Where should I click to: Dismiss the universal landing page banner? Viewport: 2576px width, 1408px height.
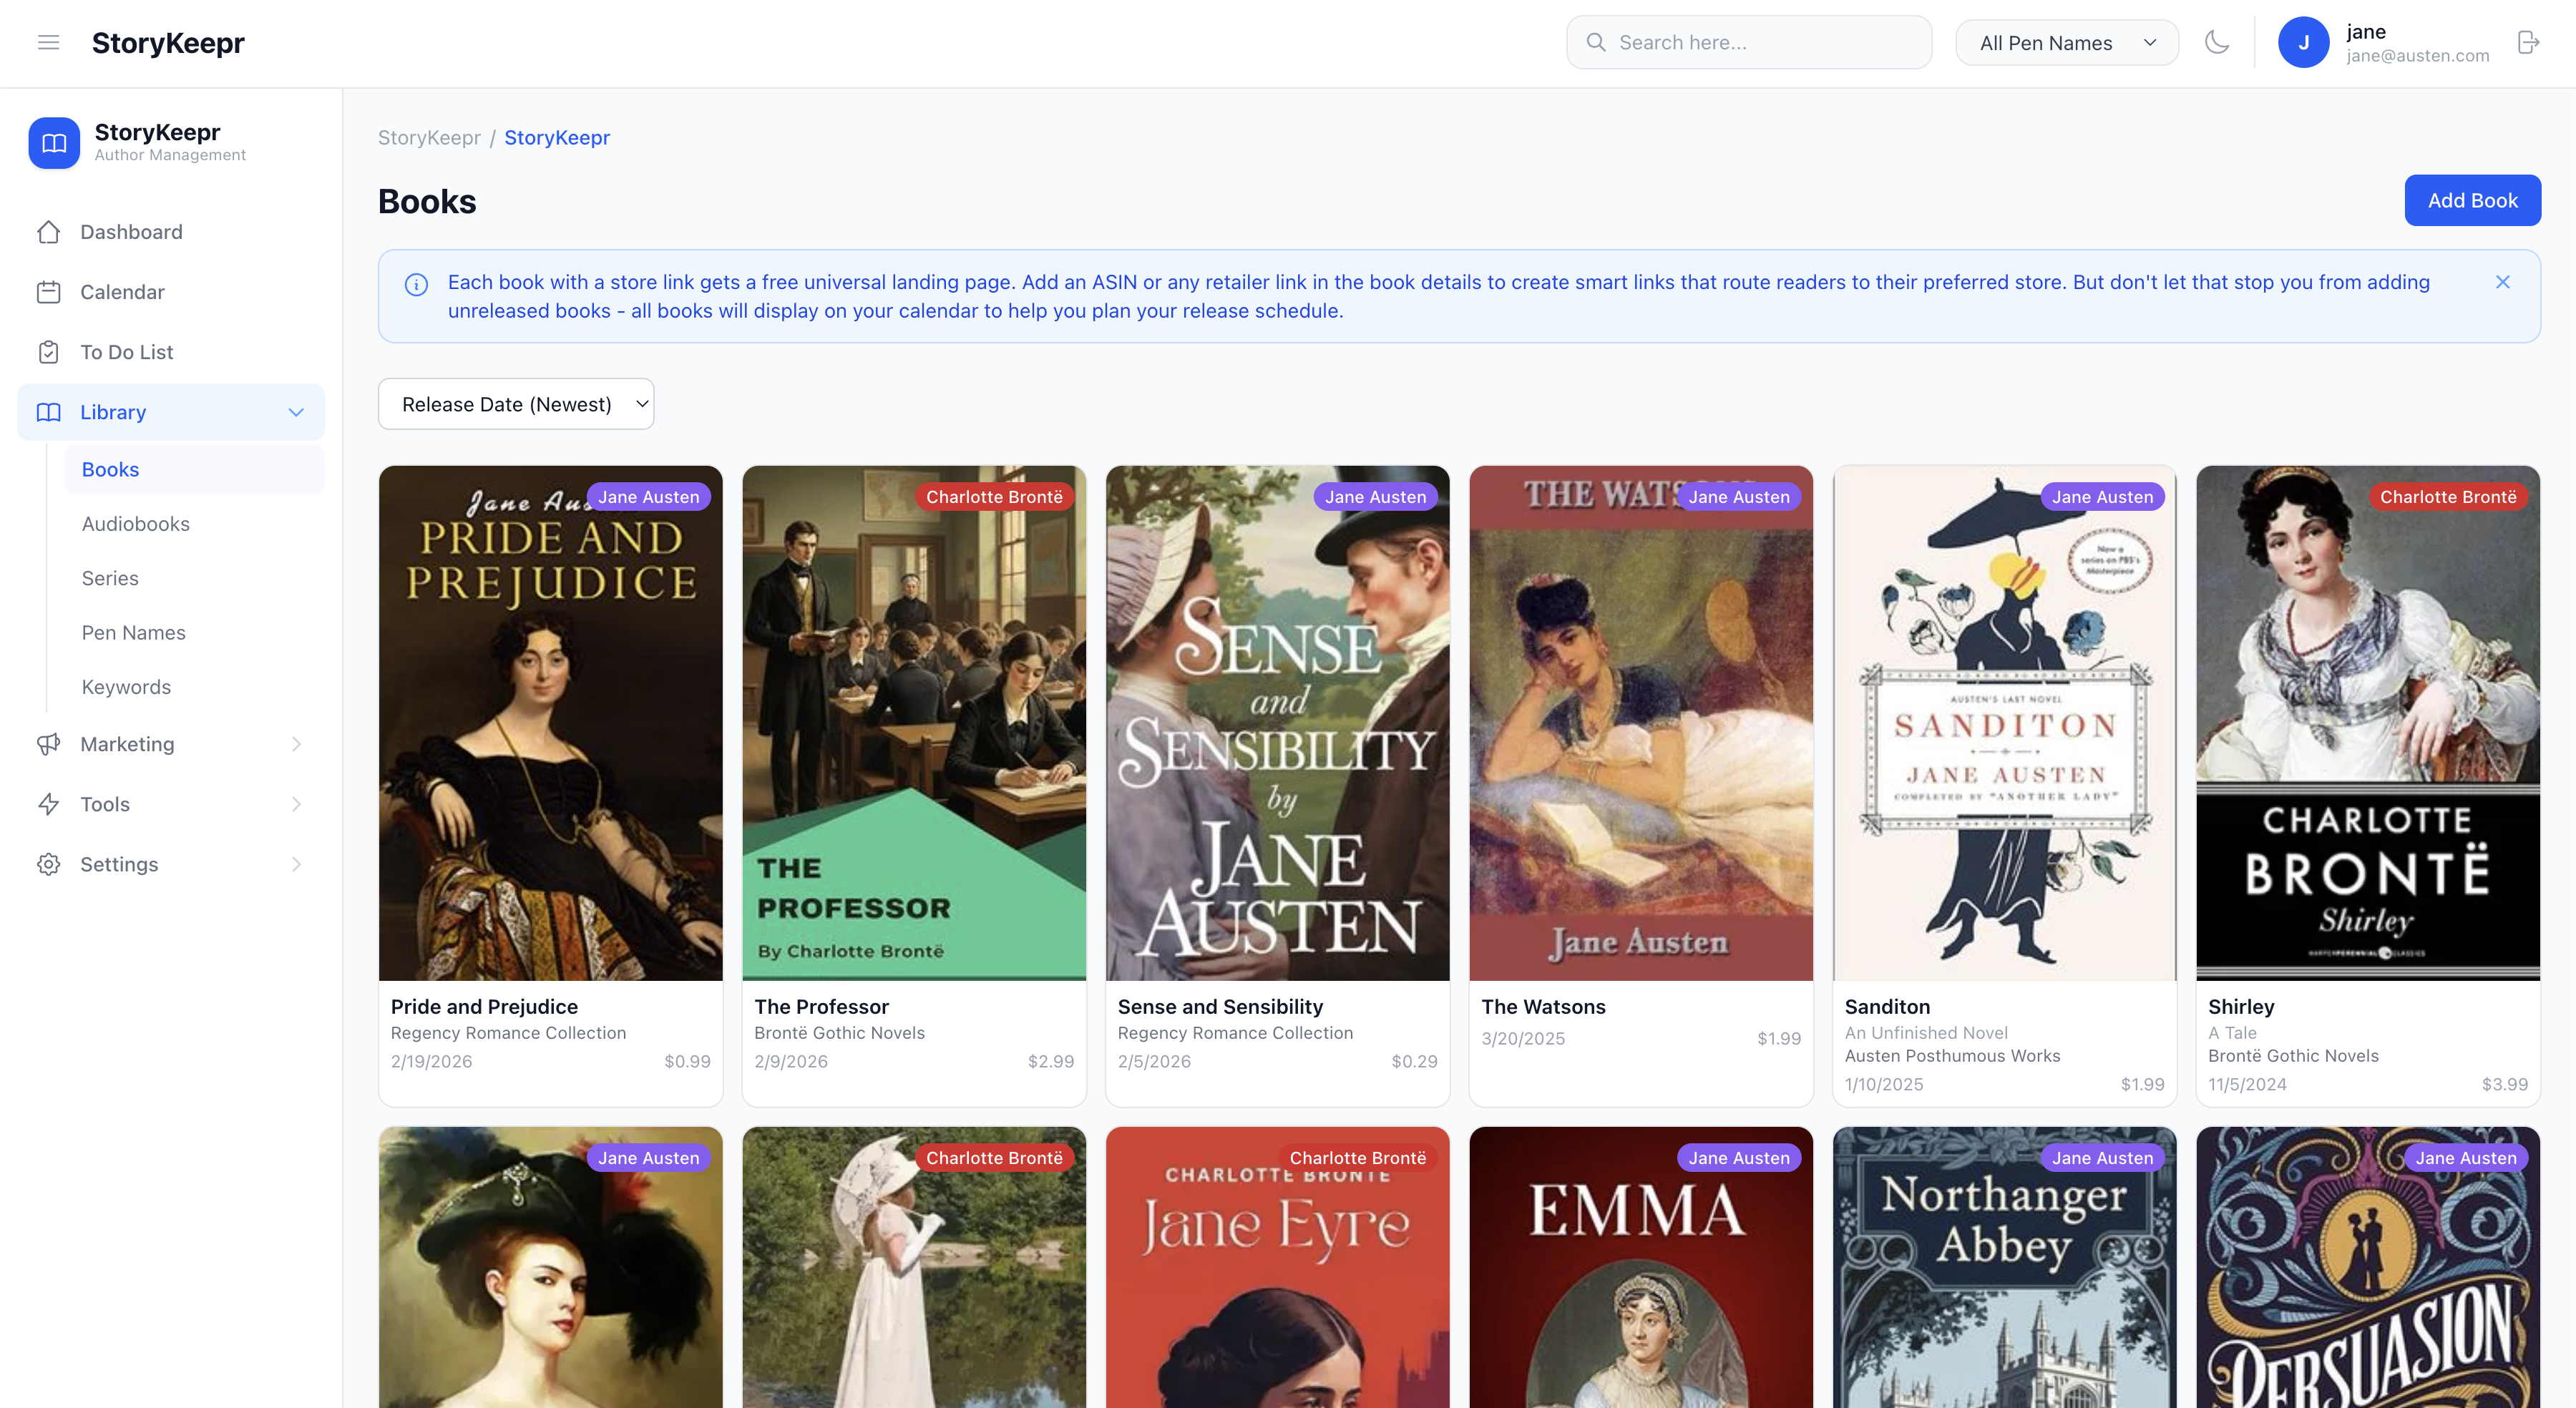tap(2503, 282)
